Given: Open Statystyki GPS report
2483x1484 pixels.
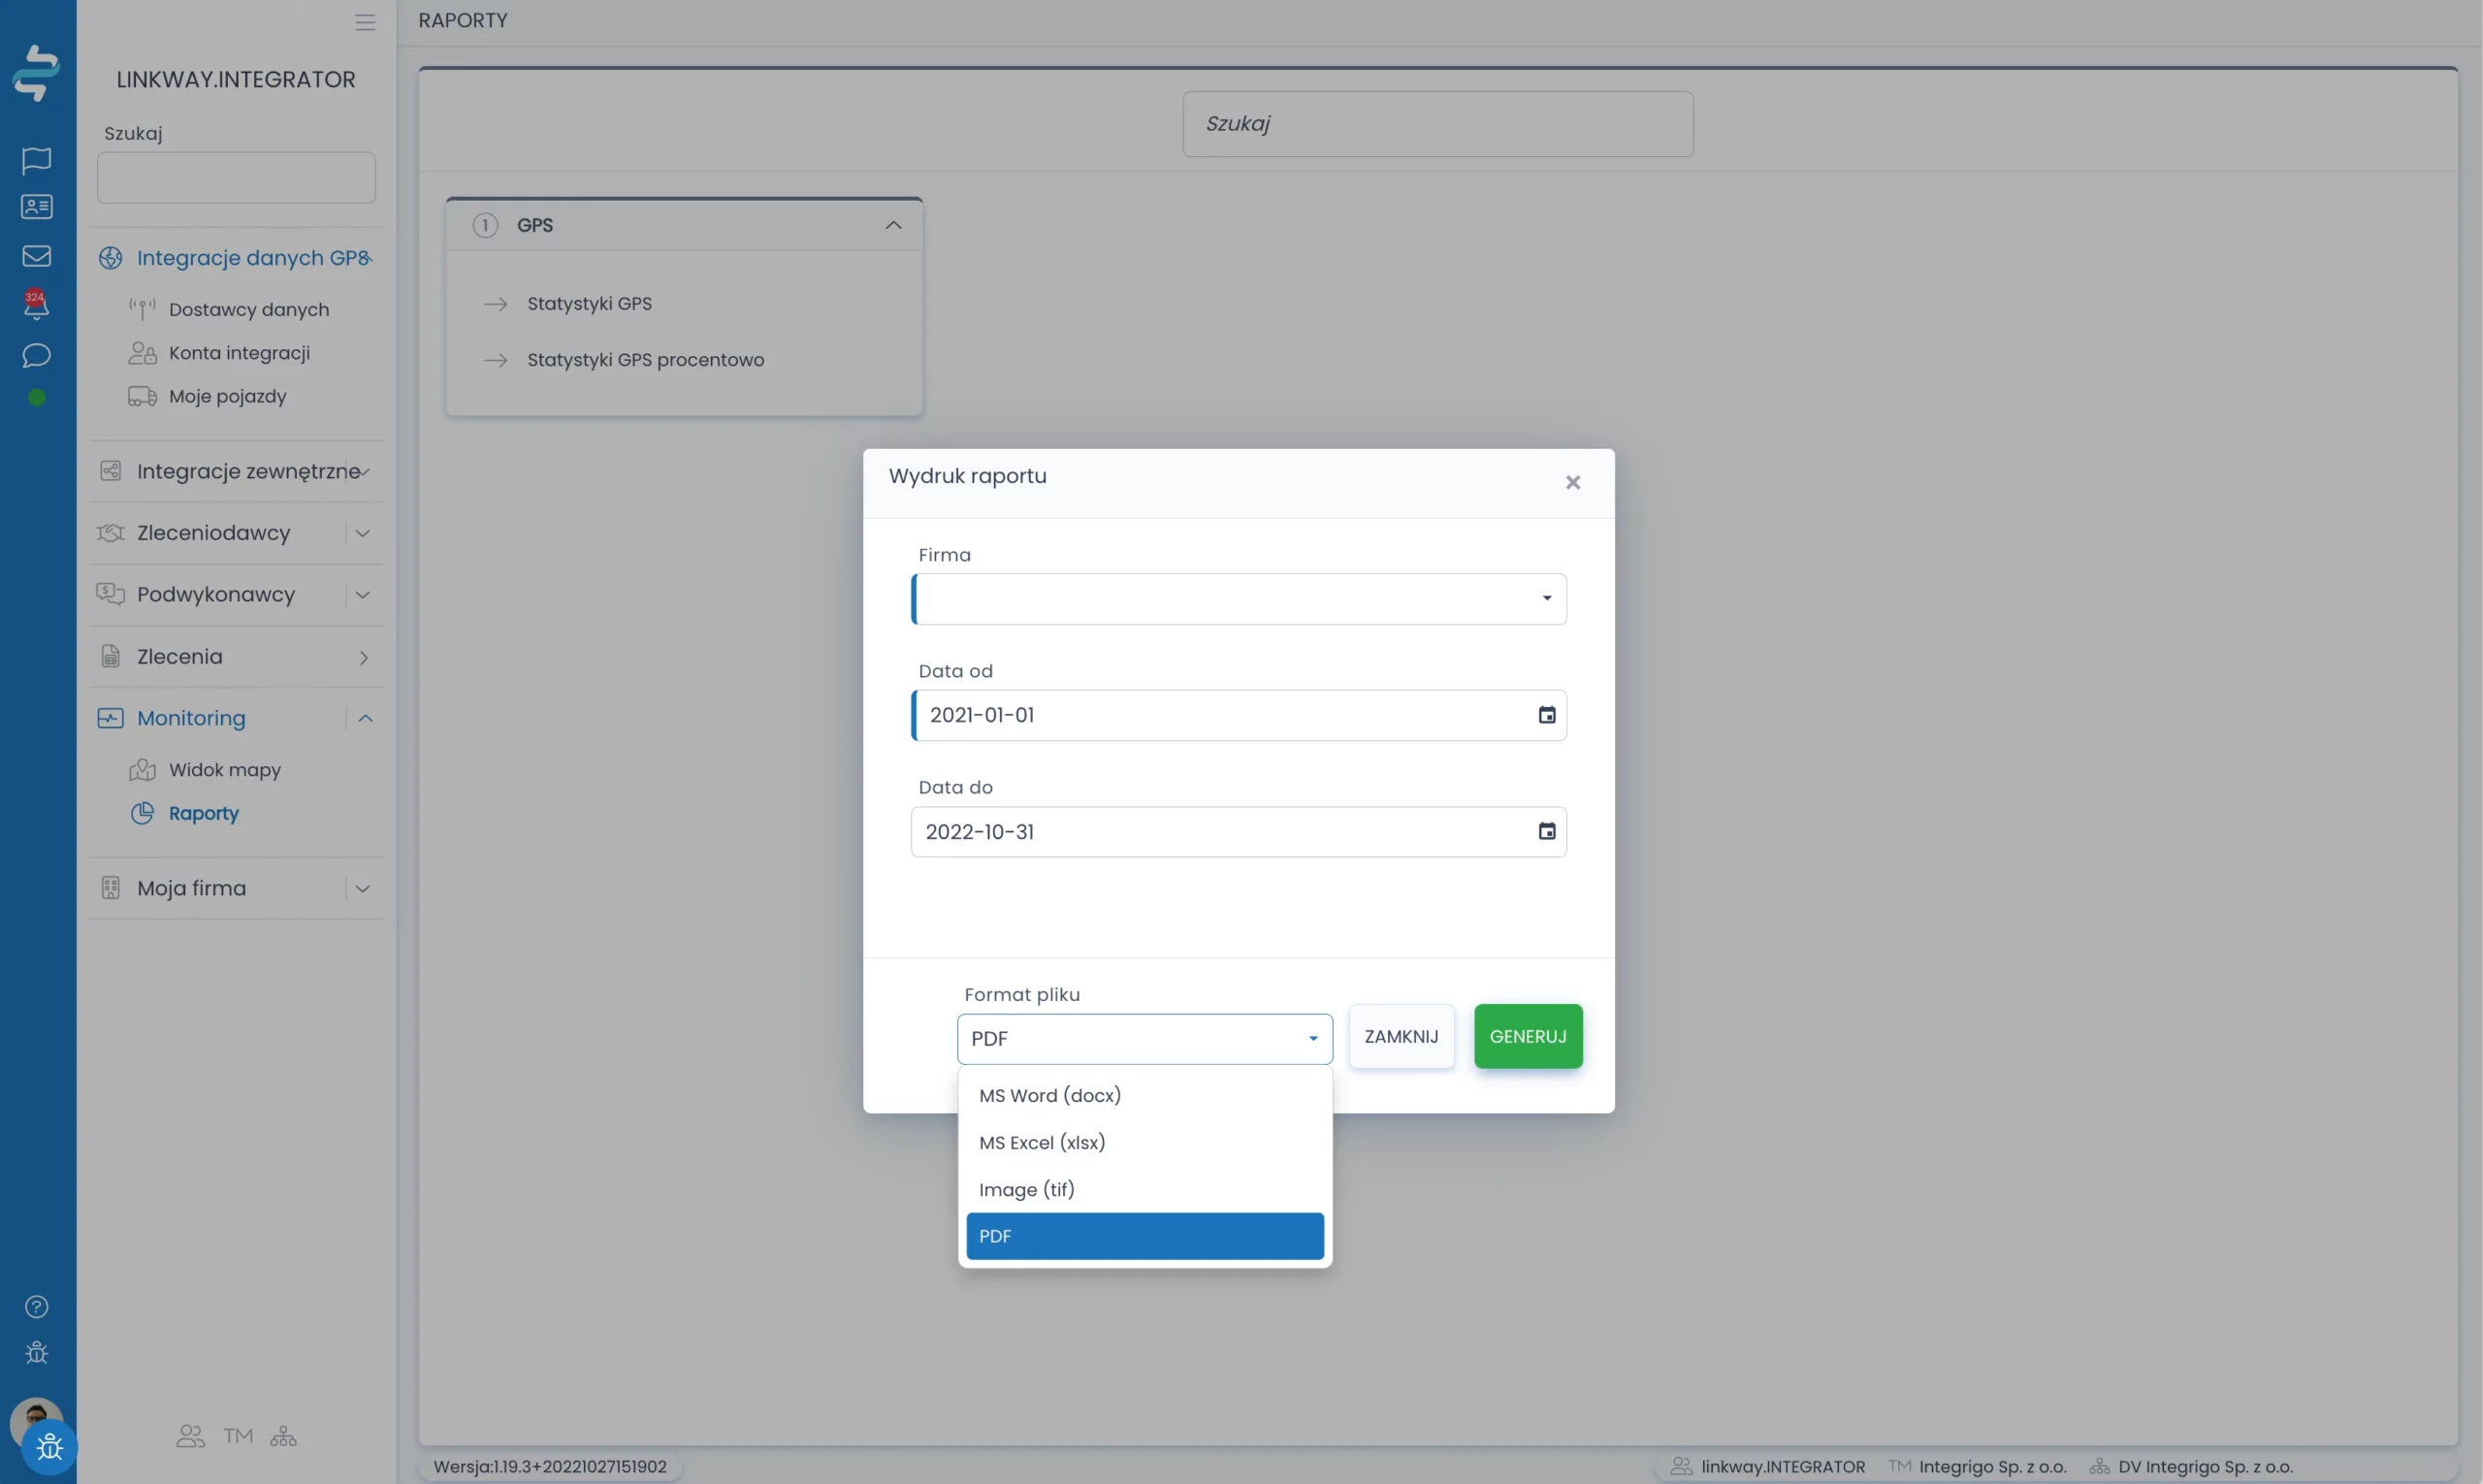Looking at the screenshot, I should (589, 303).
